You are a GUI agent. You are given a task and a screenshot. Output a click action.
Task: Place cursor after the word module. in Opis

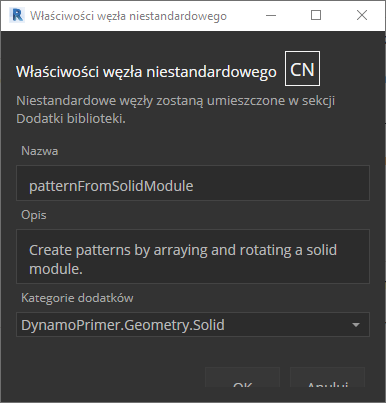pos(84,269)
